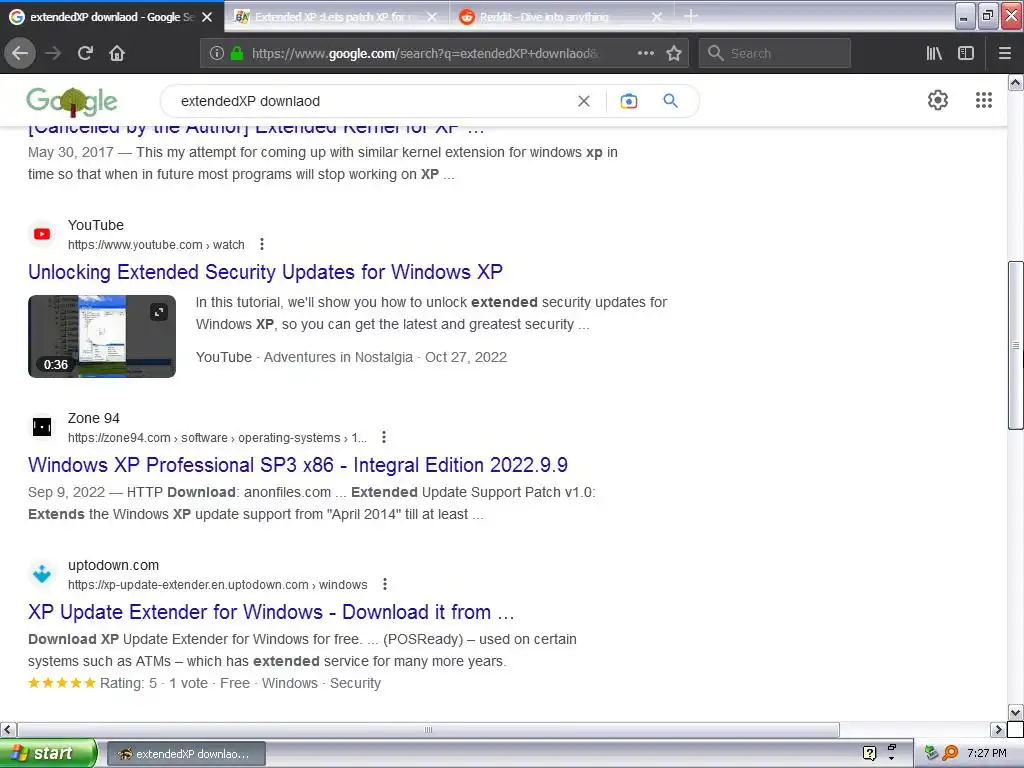Open page actions three-dot menu in address bar
The image size is (1024, 768).
645,53
